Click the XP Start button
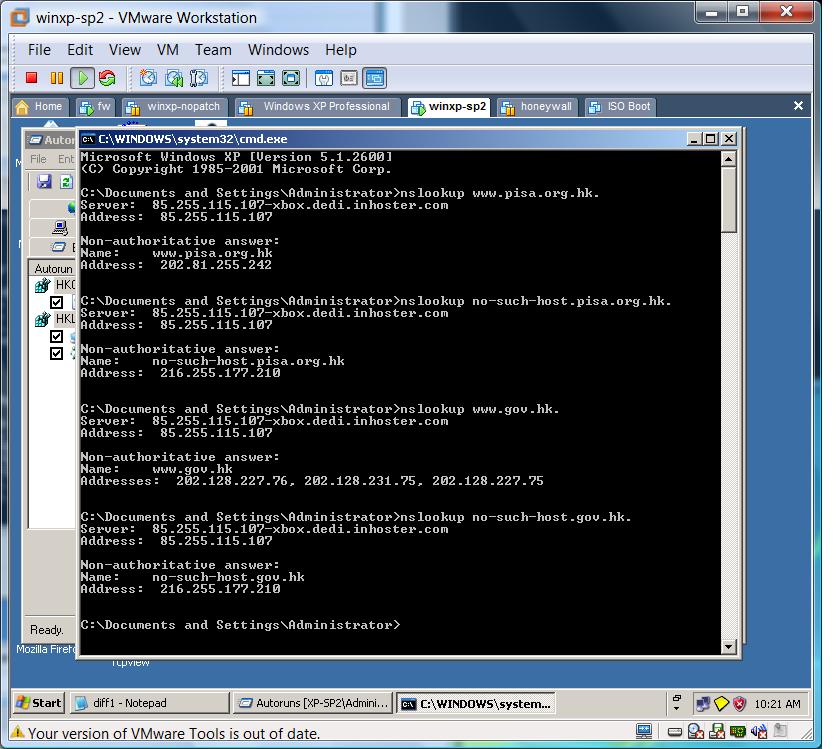Screen dimensions: 840x749 (x=39, y=703)
